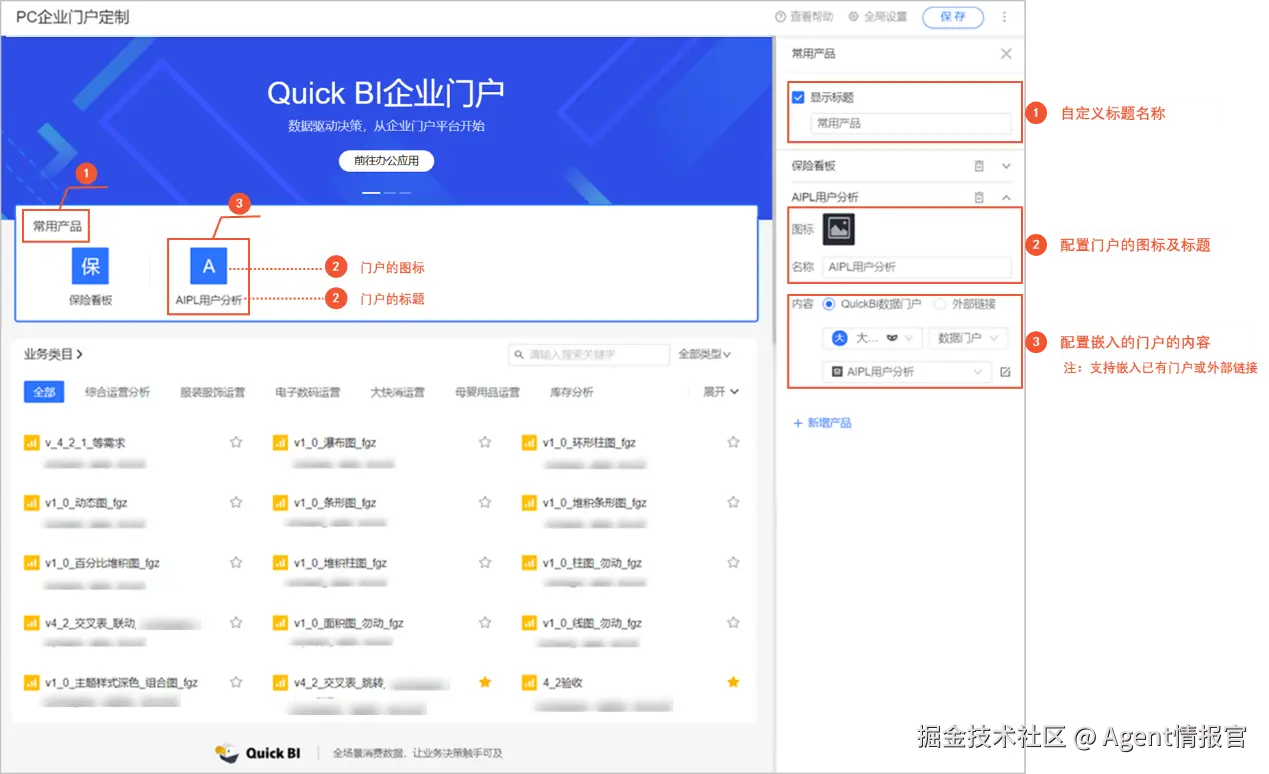Click chart icon beside v1_0_柱图_勿动_fgz
Screen dimensions: 1269x774
[529, 563]
